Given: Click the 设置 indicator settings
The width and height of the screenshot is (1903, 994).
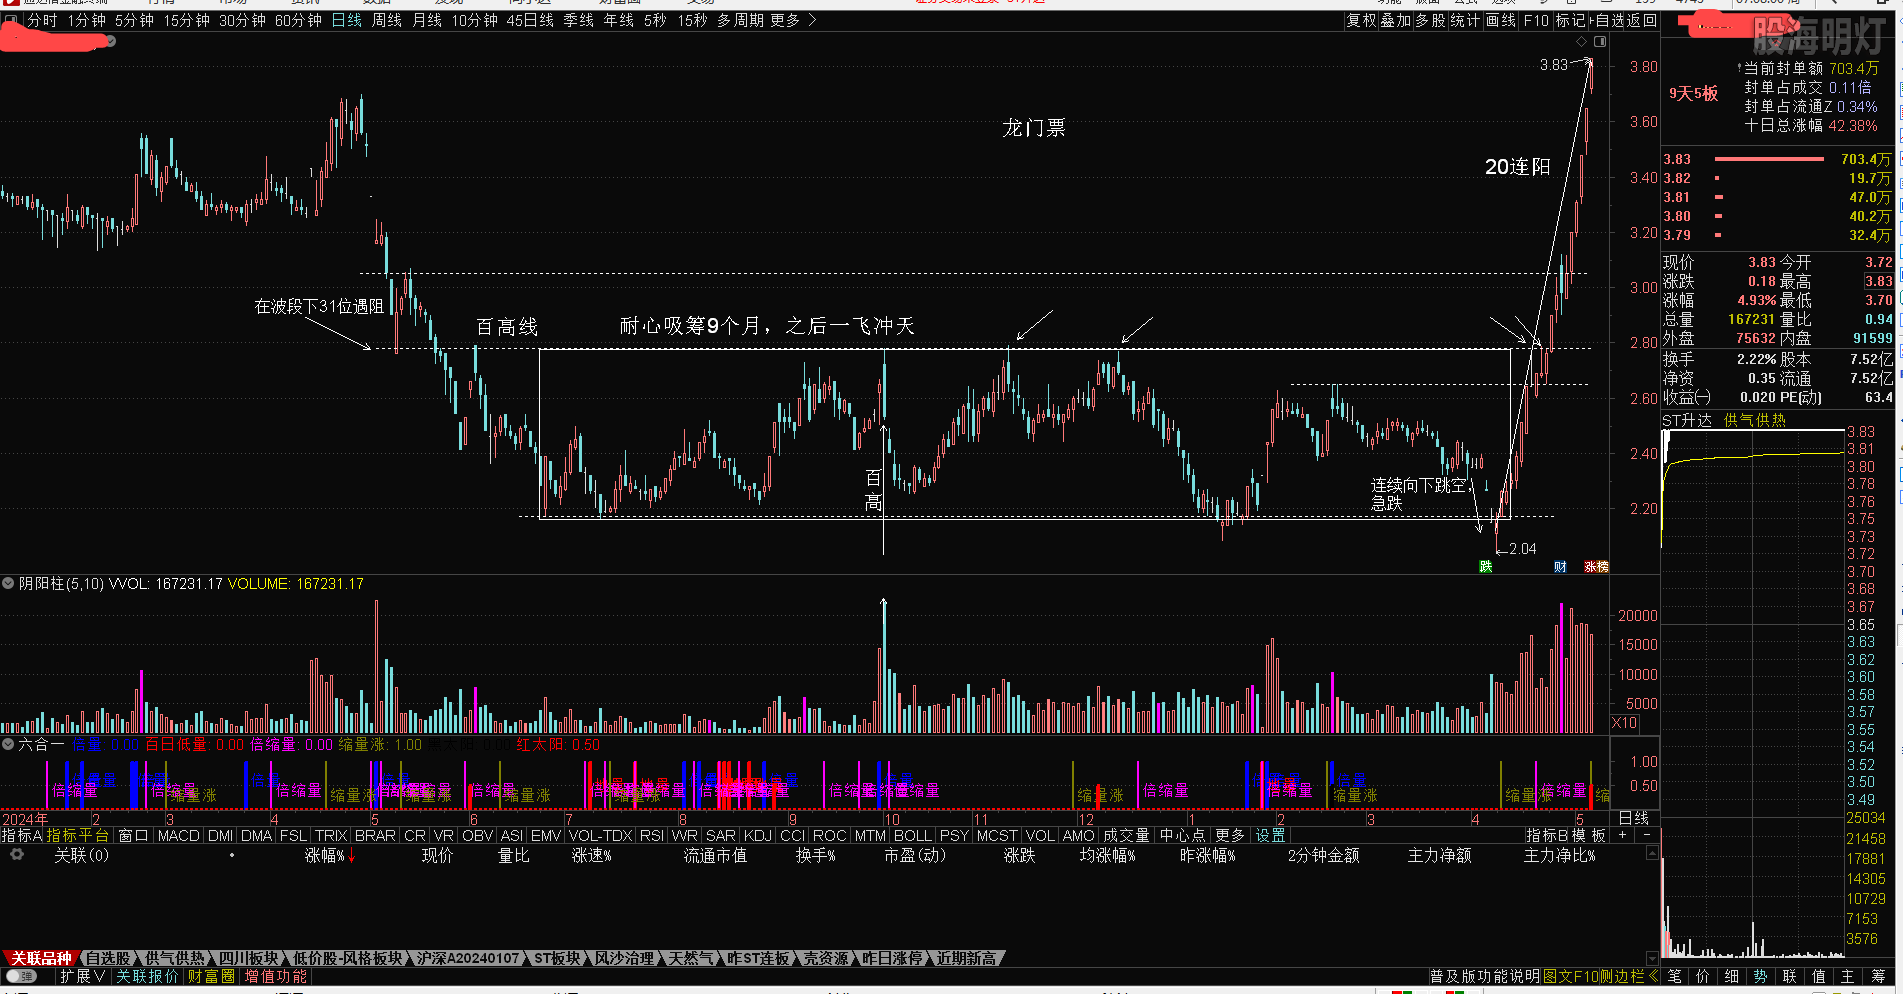Looking at the screenshot, I should pyautogui.click(x=1270, y=835).
